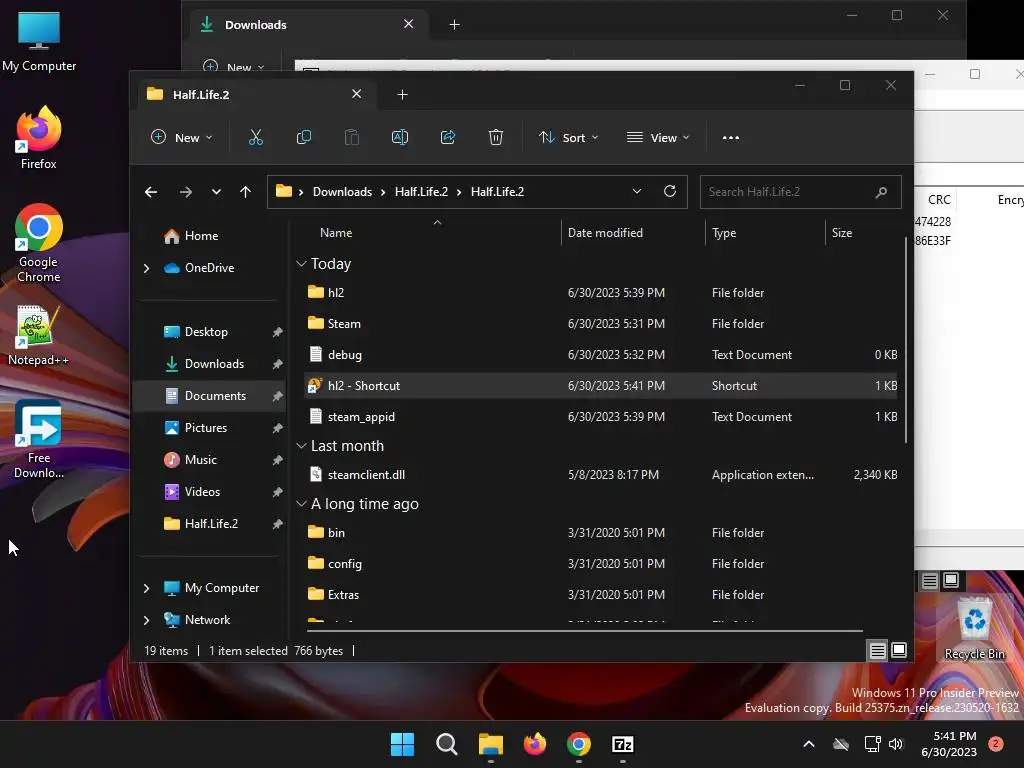Show hidden tray icons chevron
The width and height of the screenshot is (1024, 768).
[808, 744]
